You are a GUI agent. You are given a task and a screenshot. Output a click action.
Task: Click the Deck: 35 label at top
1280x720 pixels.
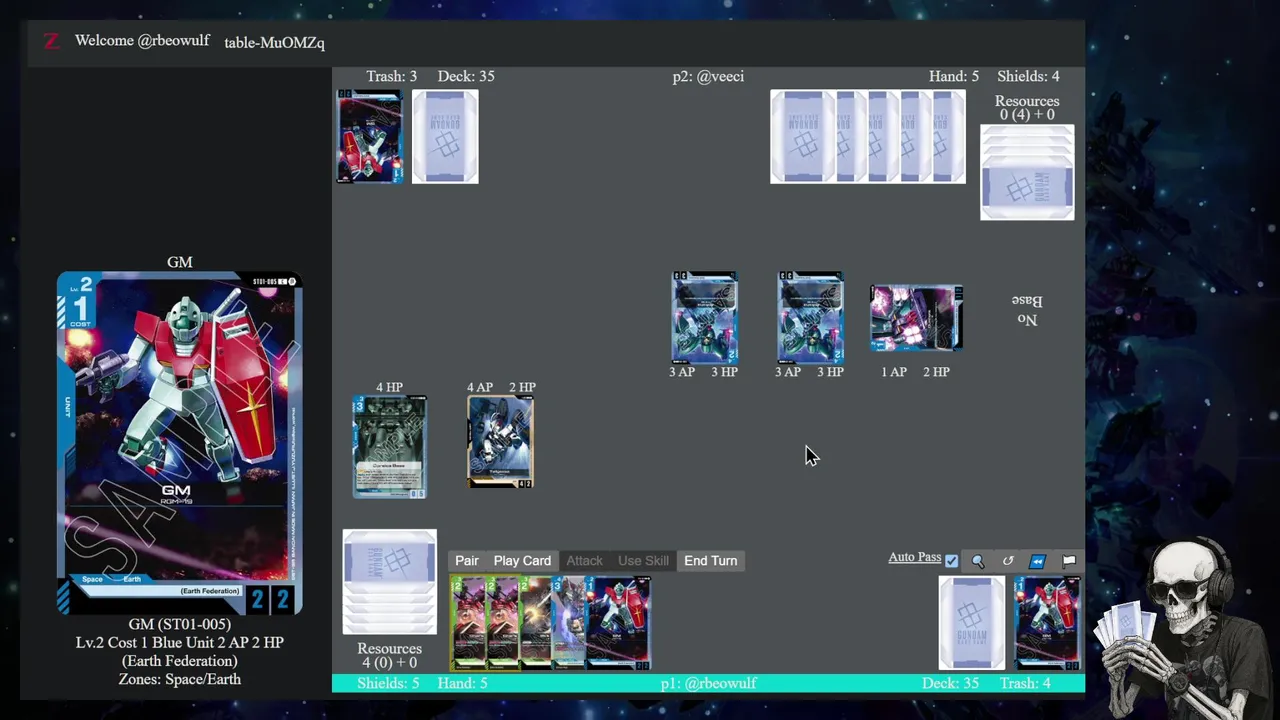tap(466, 76)
